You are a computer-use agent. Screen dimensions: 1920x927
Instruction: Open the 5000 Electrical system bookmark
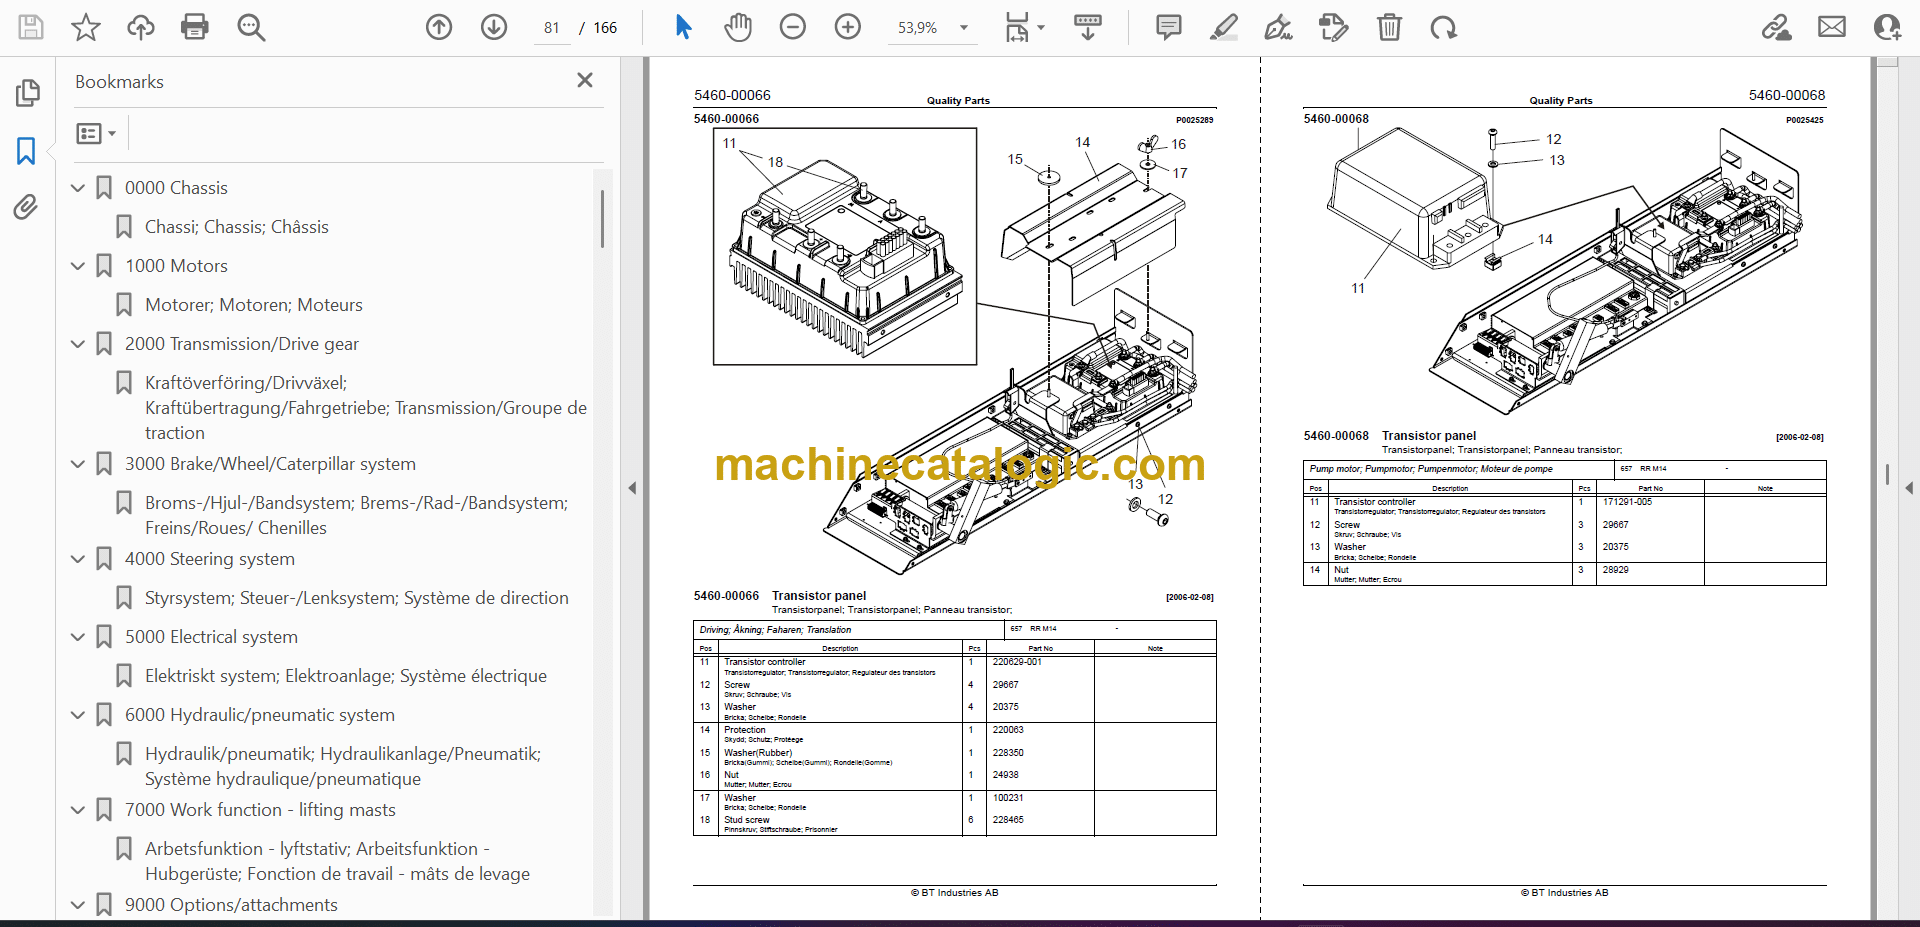tap(211, 637)
